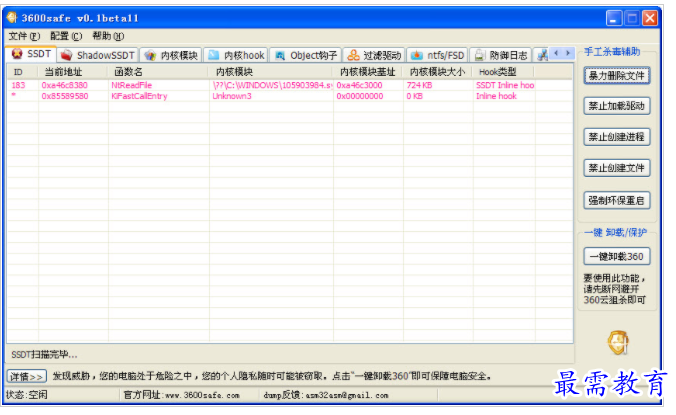Click the ntfs/FSD tab icon
The height and width of the screenshot is (415, 676).
(416, 55)
